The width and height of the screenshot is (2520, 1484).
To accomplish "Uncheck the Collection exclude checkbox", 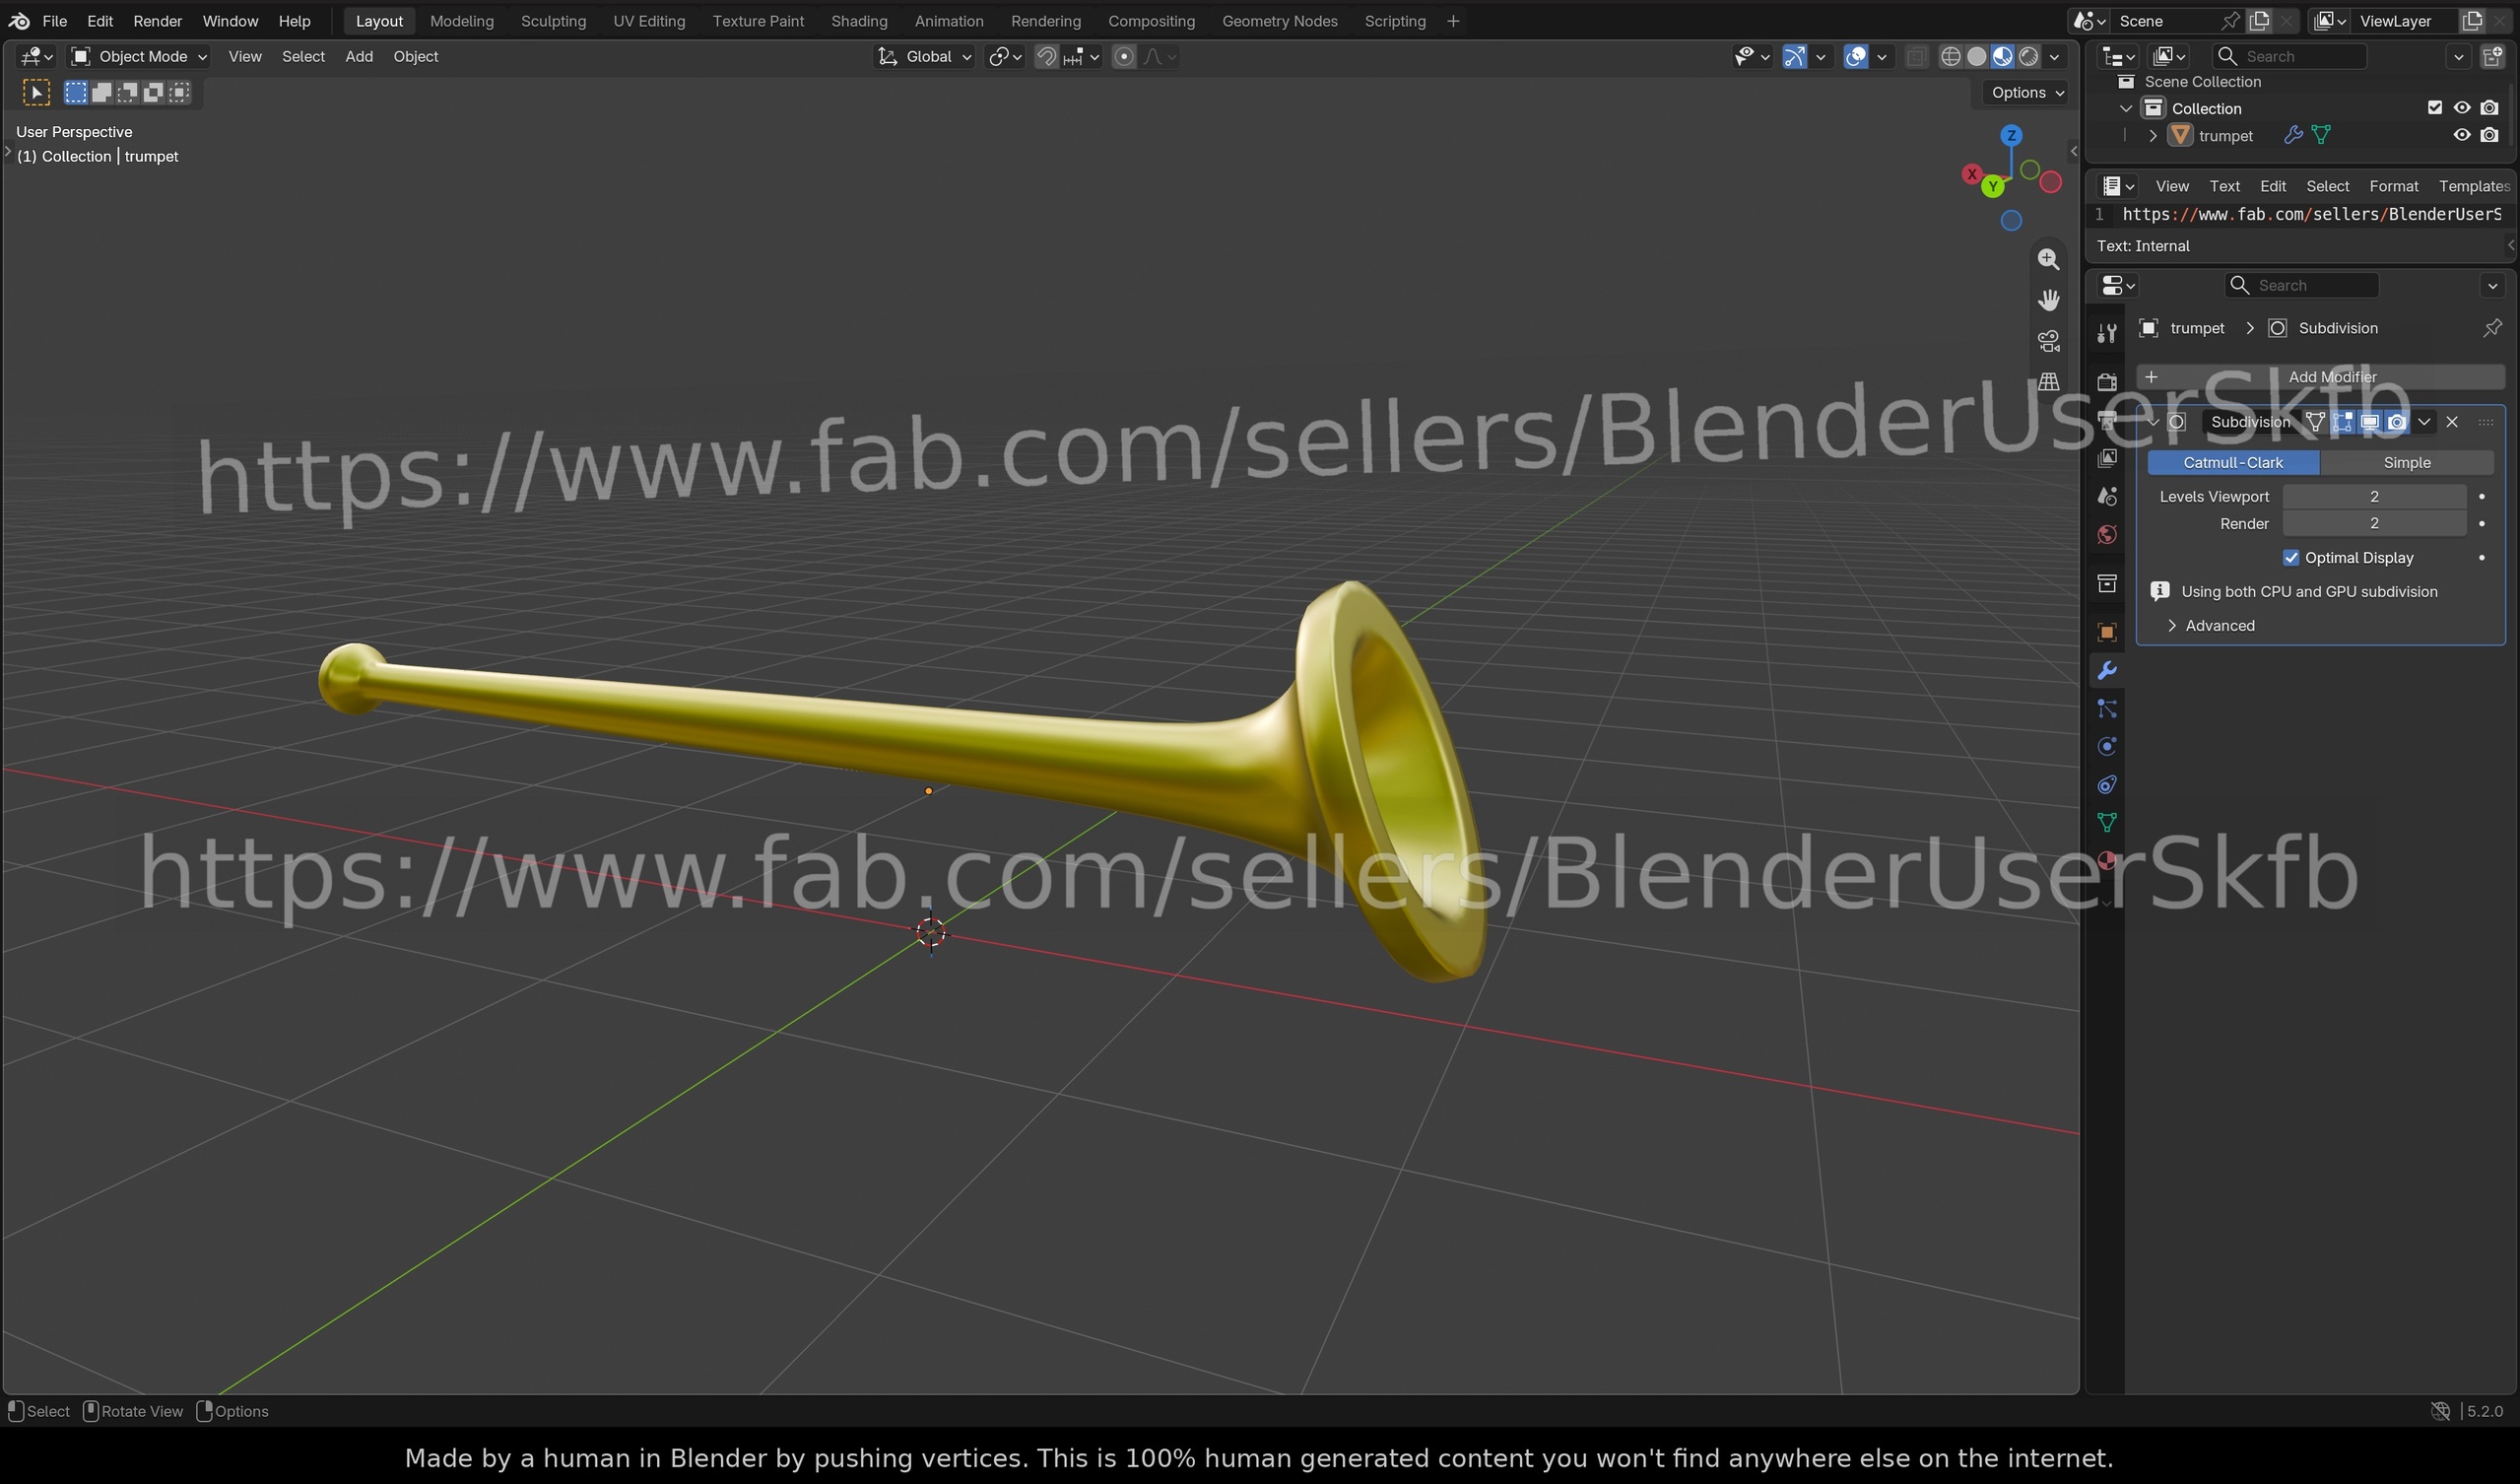I will click(x=2434, y=108).
